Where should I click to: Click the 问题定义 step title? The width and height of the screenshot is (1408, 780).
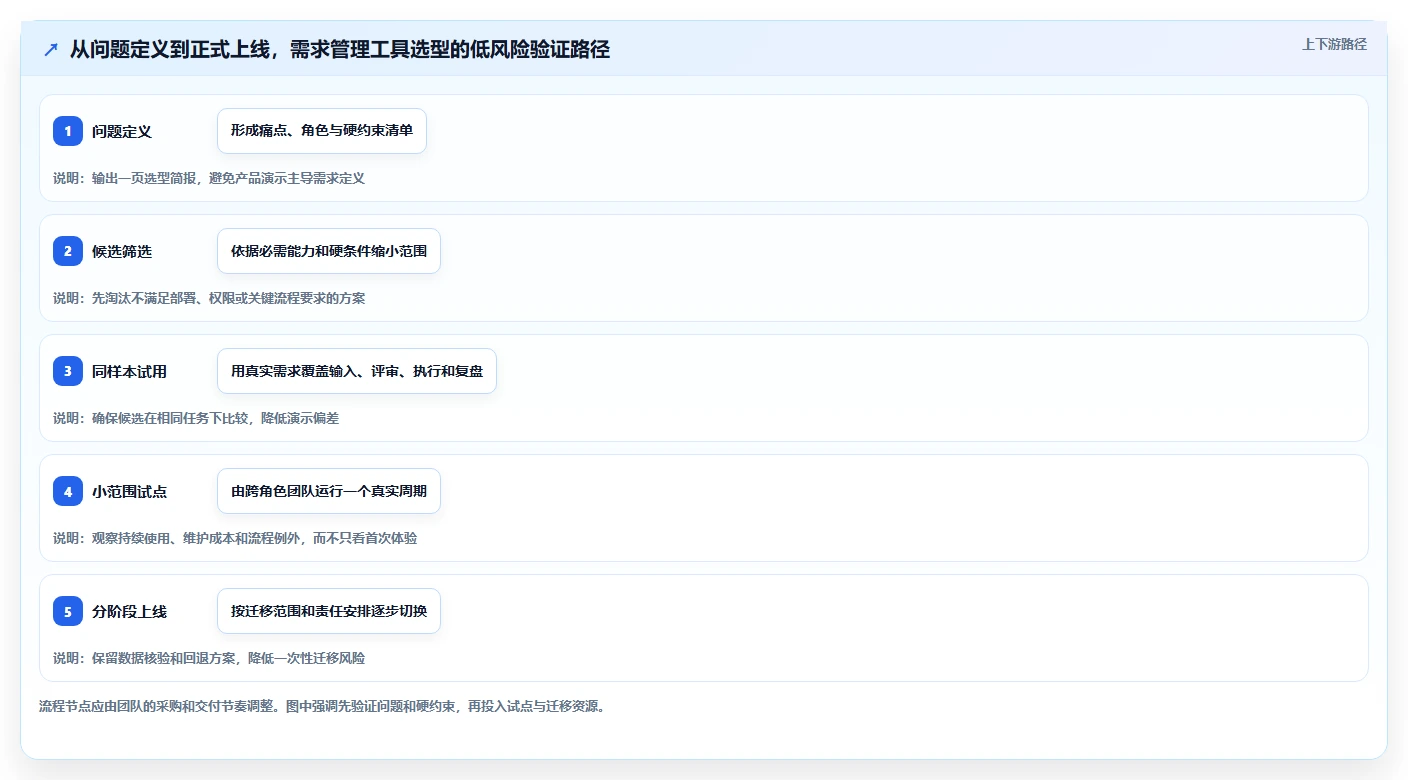pos(122,131)
